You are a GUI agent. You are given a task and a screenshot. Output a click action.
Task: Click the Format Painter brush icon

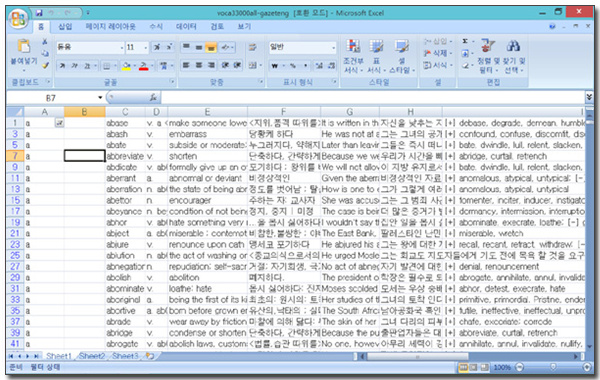tap(45, 65)
